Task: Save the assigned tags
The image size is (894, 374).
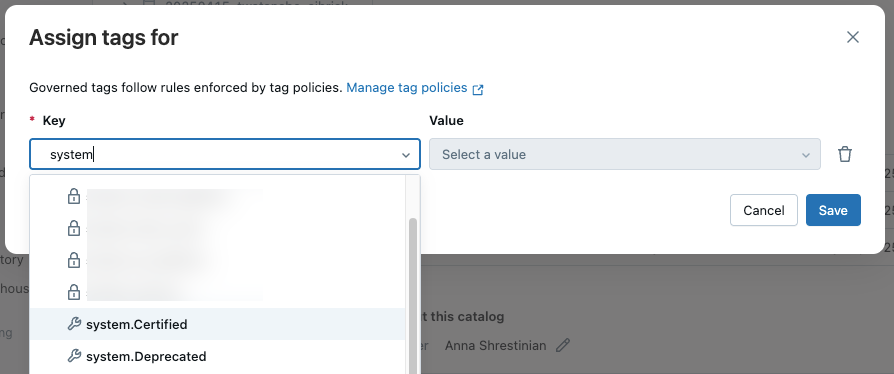Action: click(833, 210)
